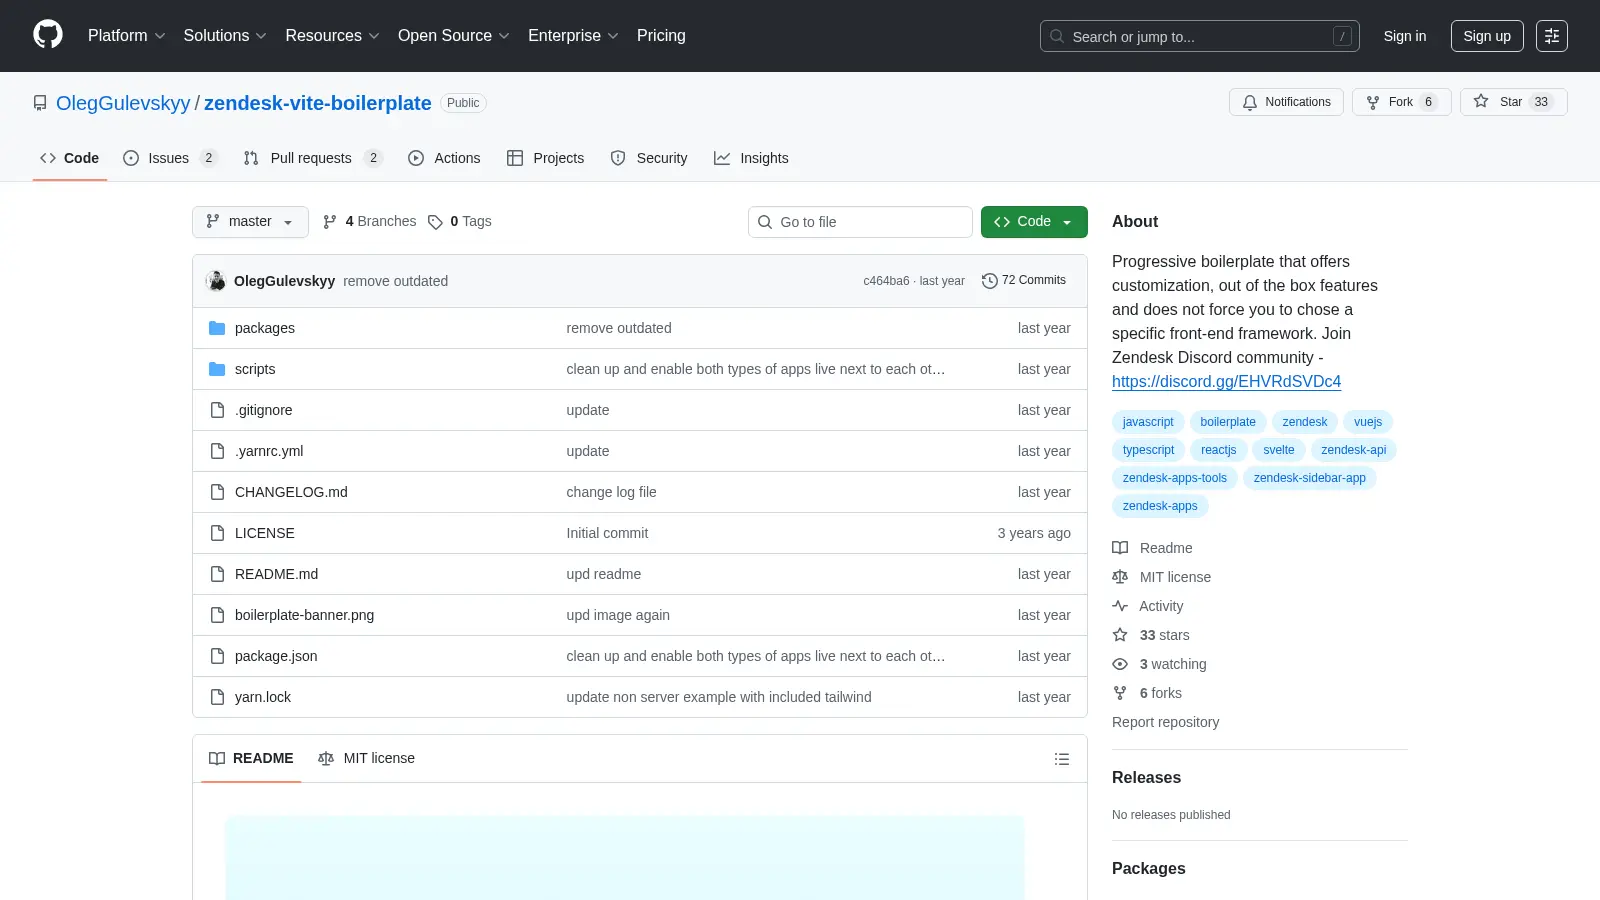Select the README tab
This screenshot has height=900, width=1600.
click(x=251, y=759)
